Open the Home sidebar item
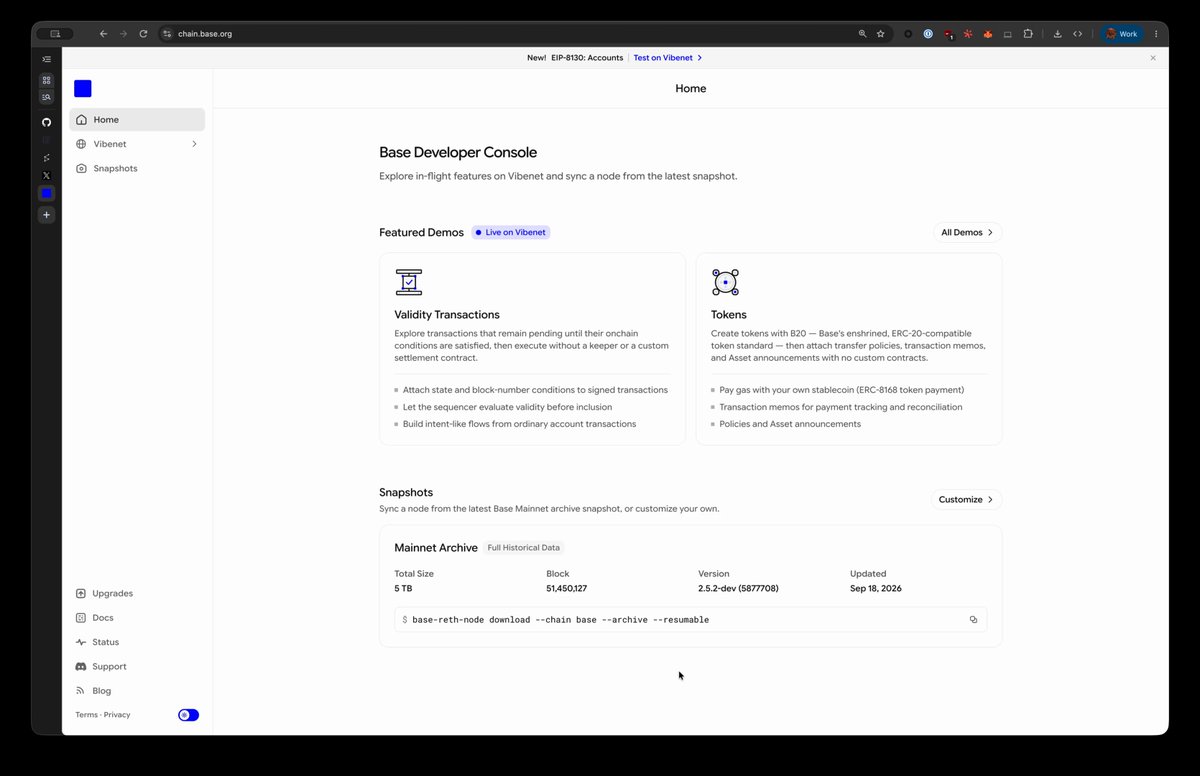 tap(137, 120)
